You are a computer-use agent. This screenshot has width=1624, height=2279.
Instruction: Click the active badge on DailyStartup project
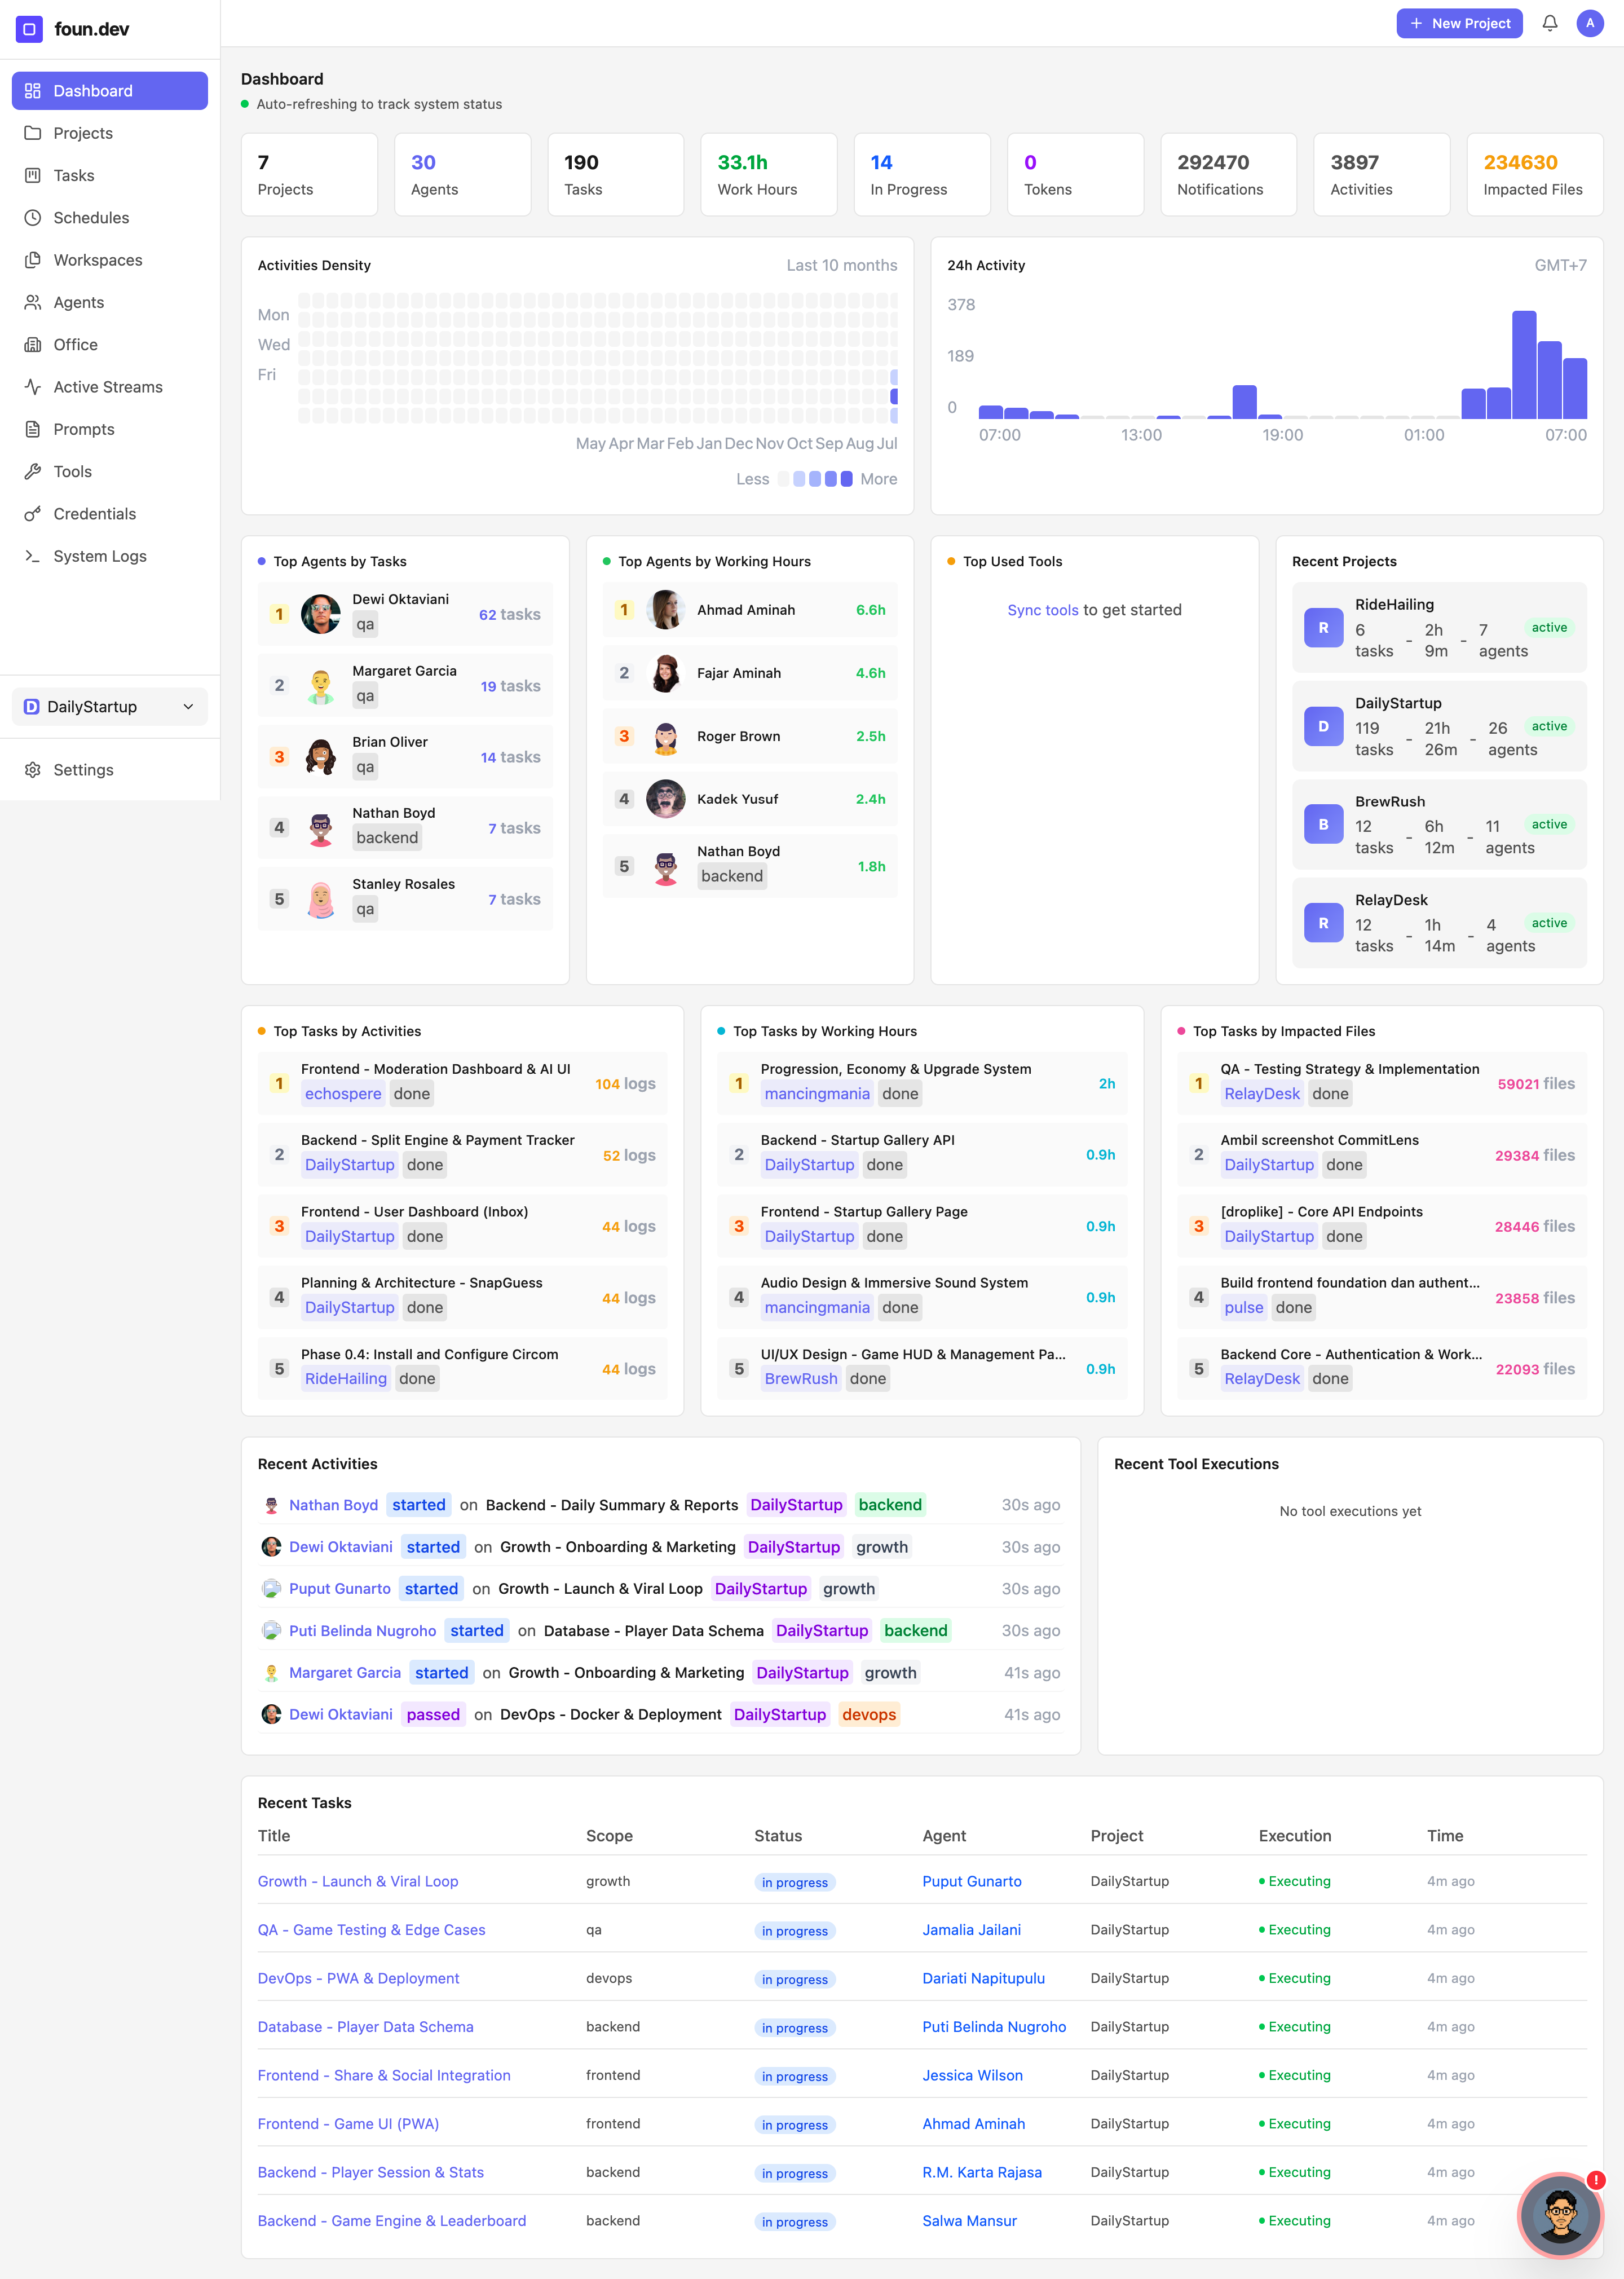[x=1549, y=727]
